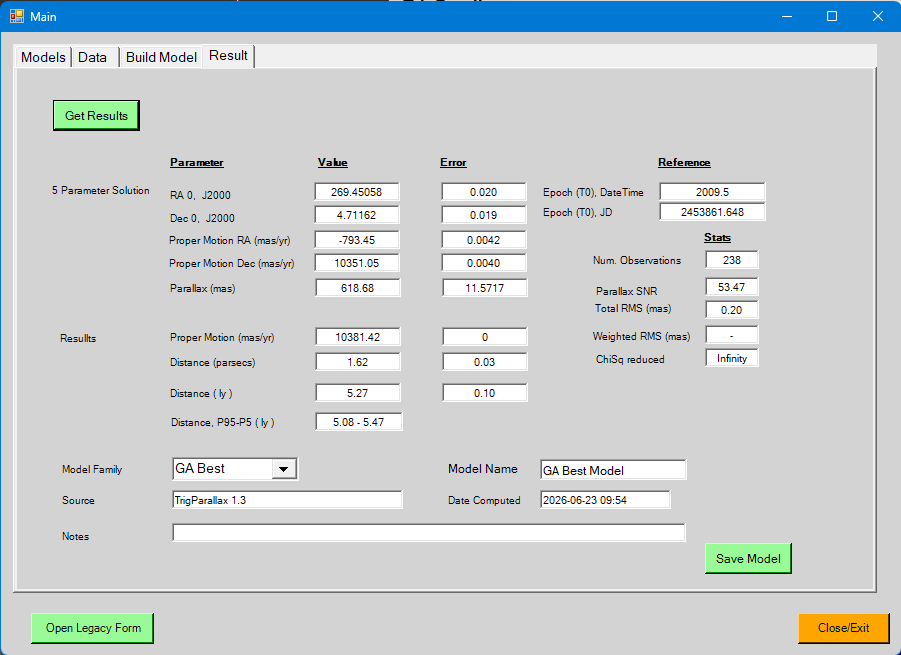Click the RA 0 error field 0.020
The height and width of the screenshot is (655, 901).
484,192
